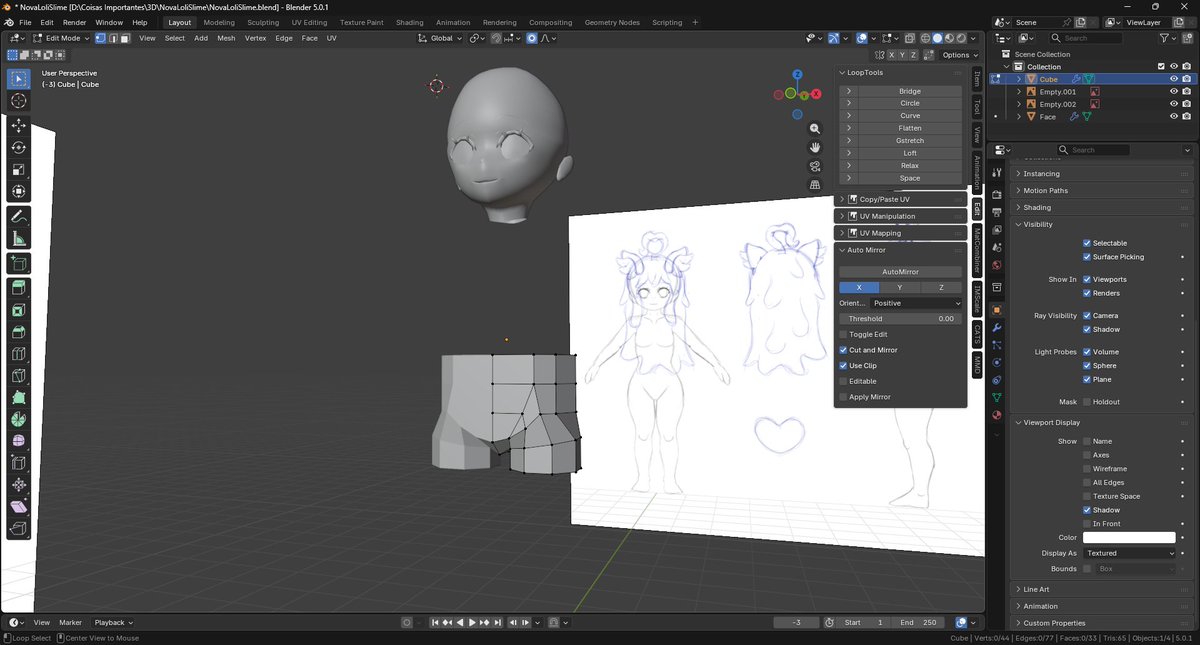Click the Relax LoopTools button
The width and height of the screenshot is (1200, 645).
click(x=910, y=166)
